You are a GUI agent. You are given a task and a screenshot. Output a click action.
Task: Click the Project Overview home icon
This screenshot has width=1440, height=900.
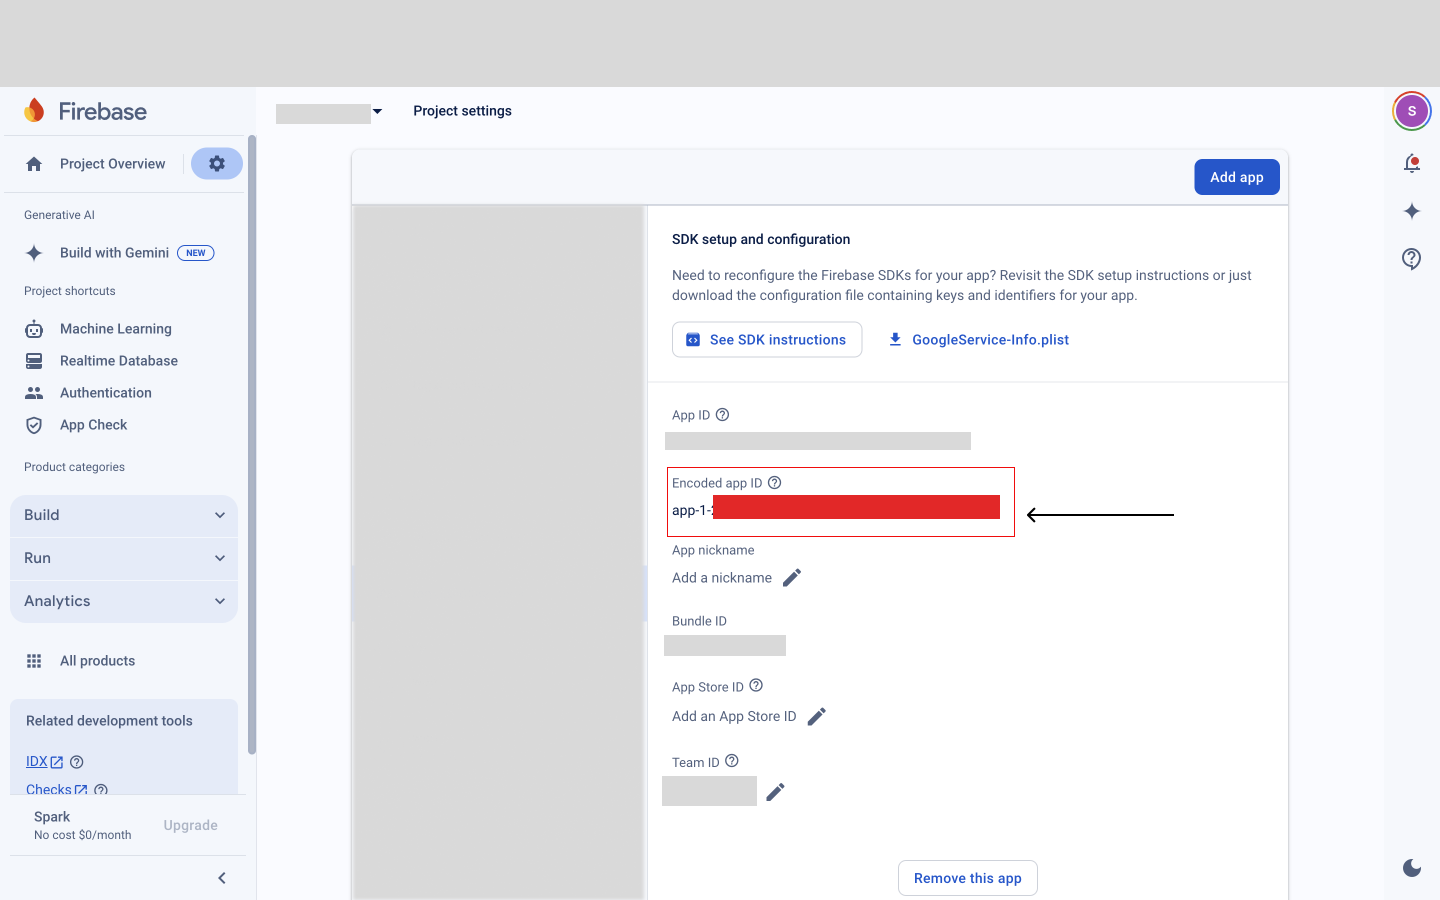click(x=34, y=164)
